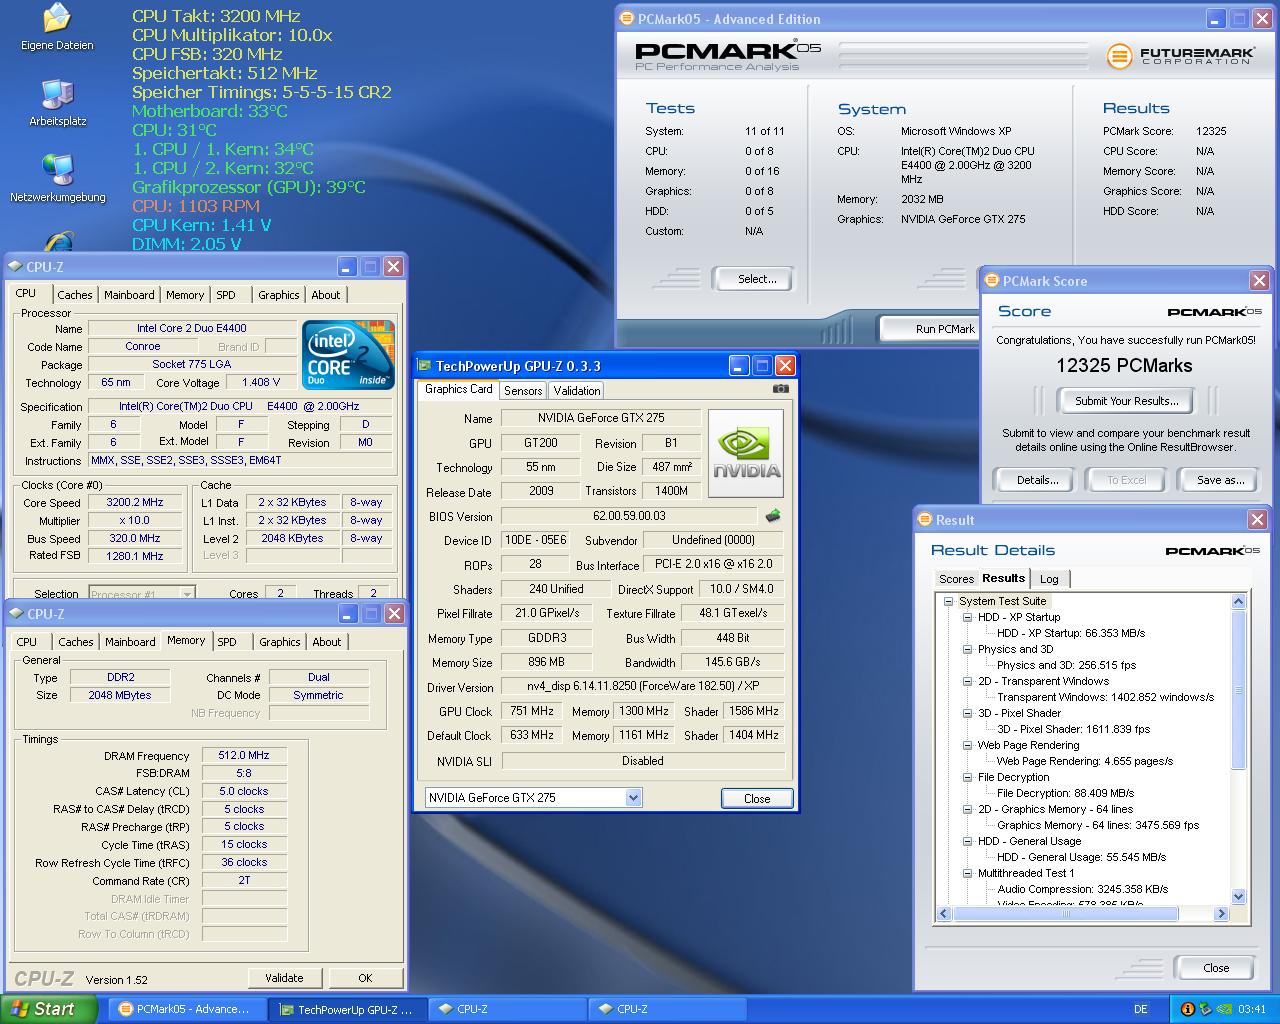Click Close button in GPU-Z
Viewport: 1280px width, 1024px height.
[x=757, y=798]
